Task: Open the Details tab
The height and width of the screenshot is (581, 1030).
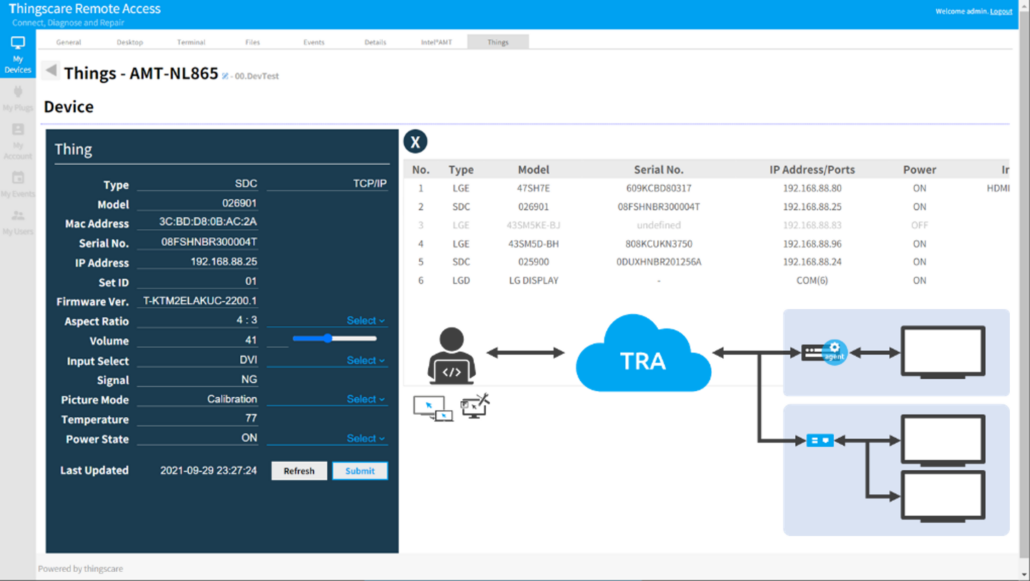Action: [375, 42]
